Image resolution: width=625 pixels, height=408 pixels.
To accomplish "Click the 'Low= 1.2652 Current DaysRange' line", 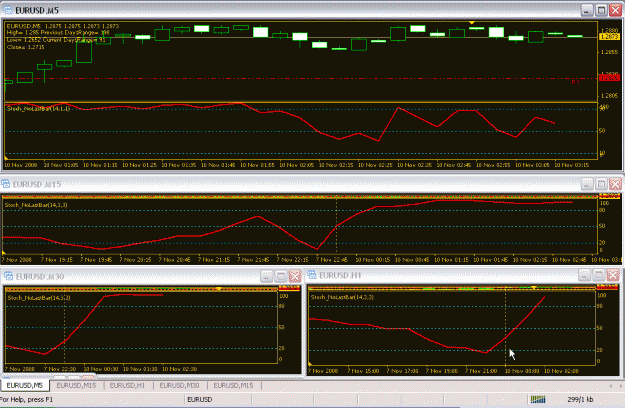I will tap(56, 40).
